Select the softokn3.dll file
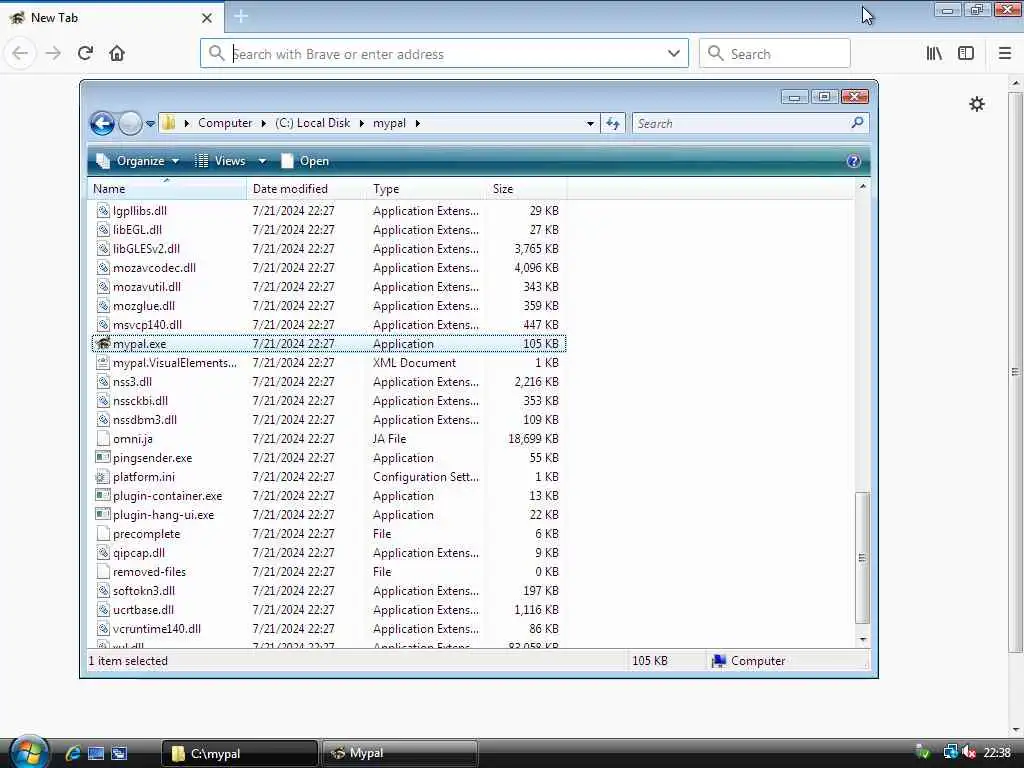Image resolution: width=1024 pixels, height=768 pixels. tap(144, 591)
